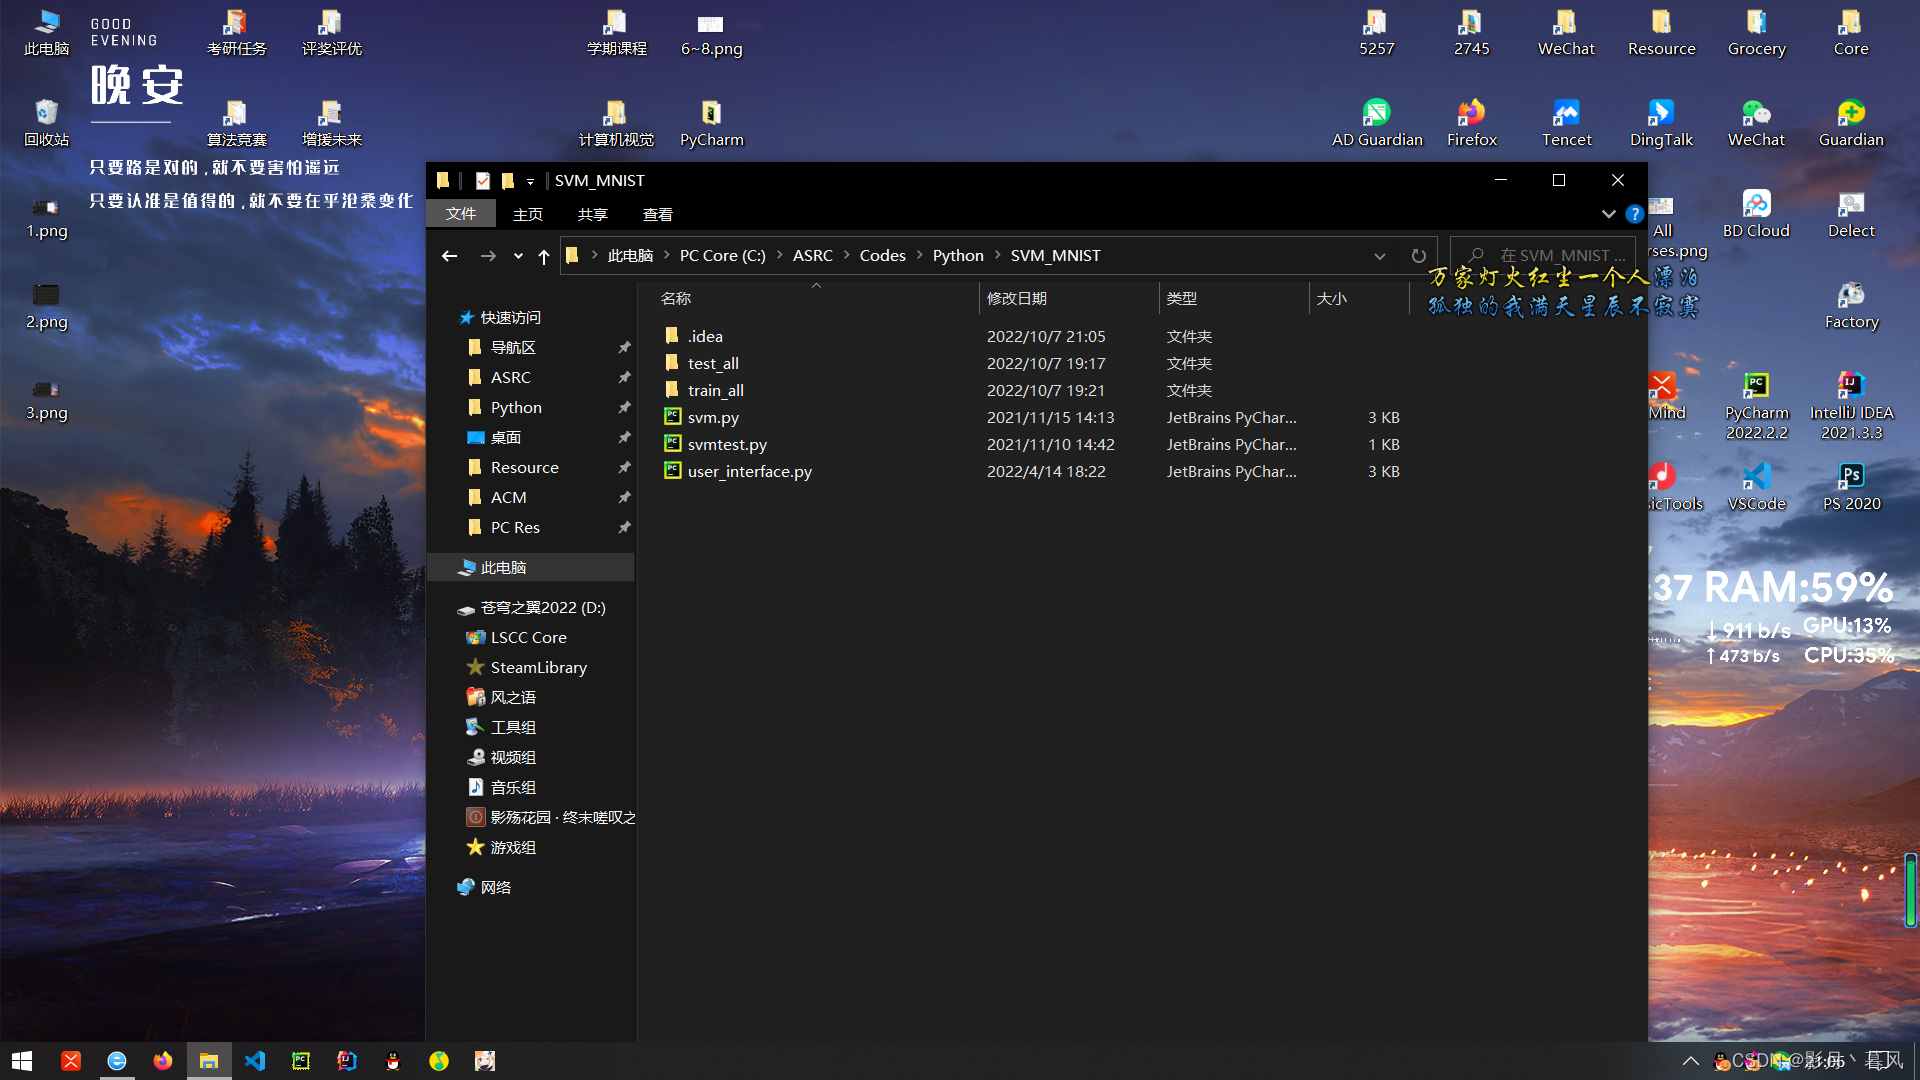
Task: Open the .idea folder icon
Action: click(673, 336)
